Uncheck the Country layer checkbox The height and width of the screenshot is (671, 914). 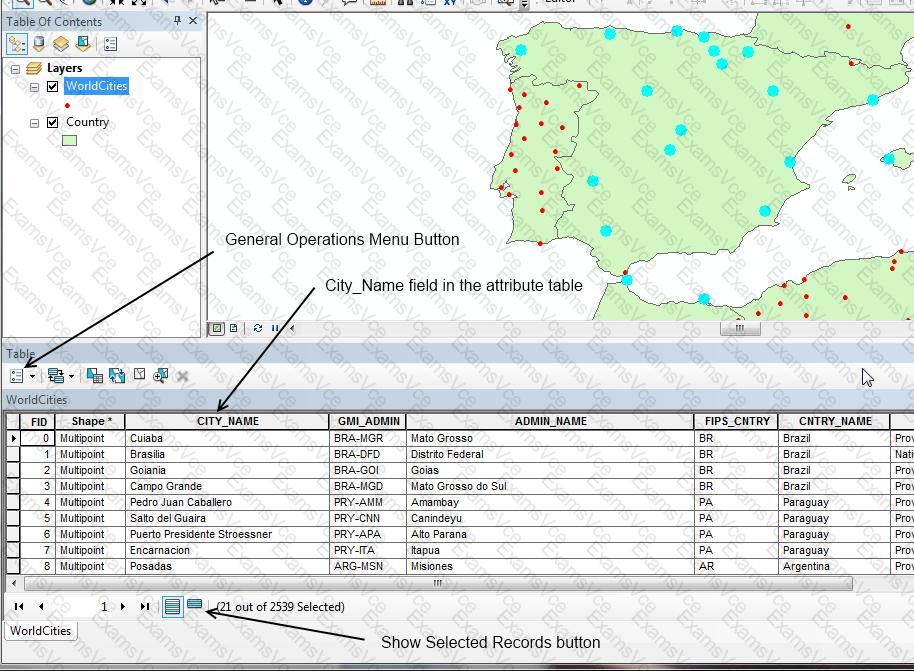click(53, 123)
